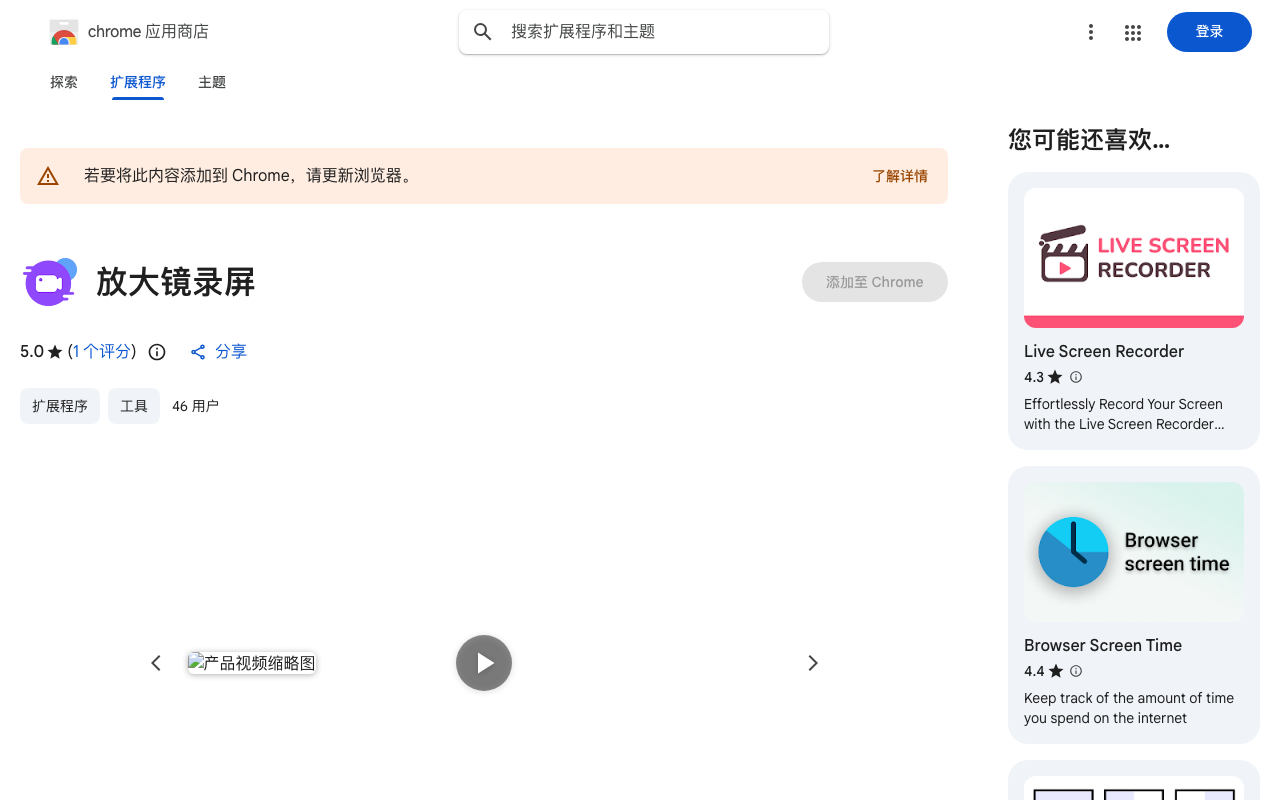Screen dimensions: 1280x800
Task: Click the Live Screen Recorder description text
Action: [1124, 414]
